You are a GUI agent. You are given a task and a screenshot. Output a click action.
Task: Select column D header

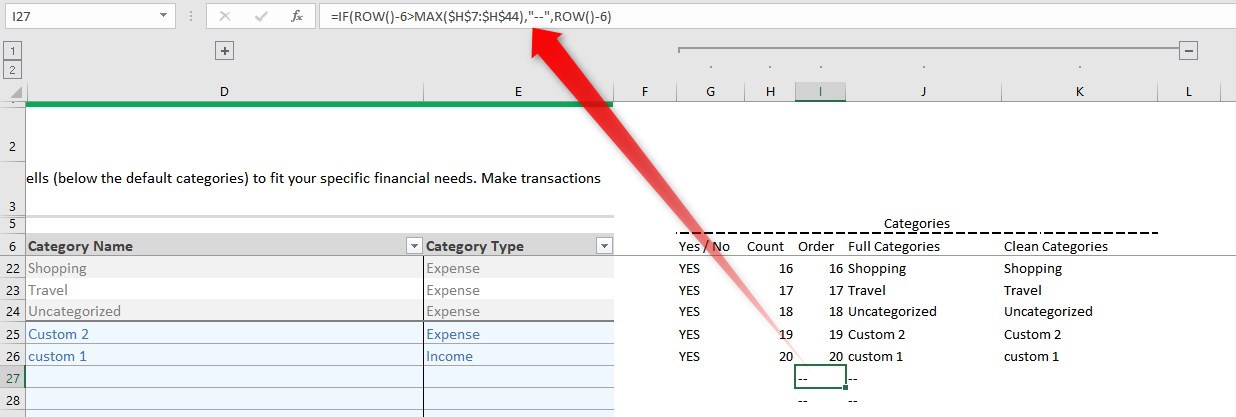(x=224, y=91)
